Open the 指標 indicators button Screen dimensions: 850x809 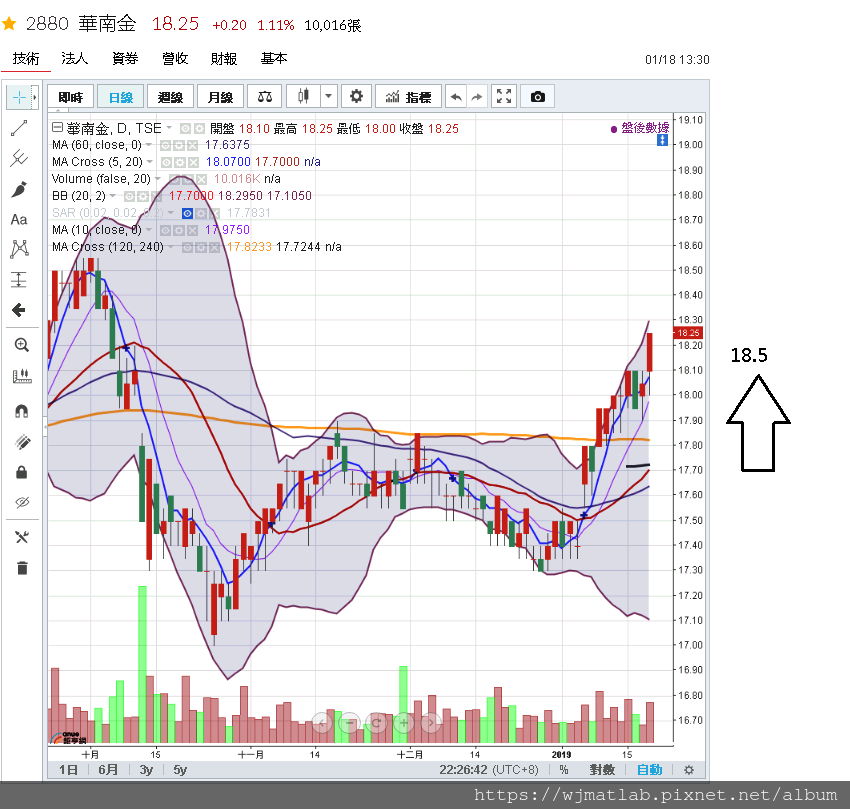coord(408,97)
